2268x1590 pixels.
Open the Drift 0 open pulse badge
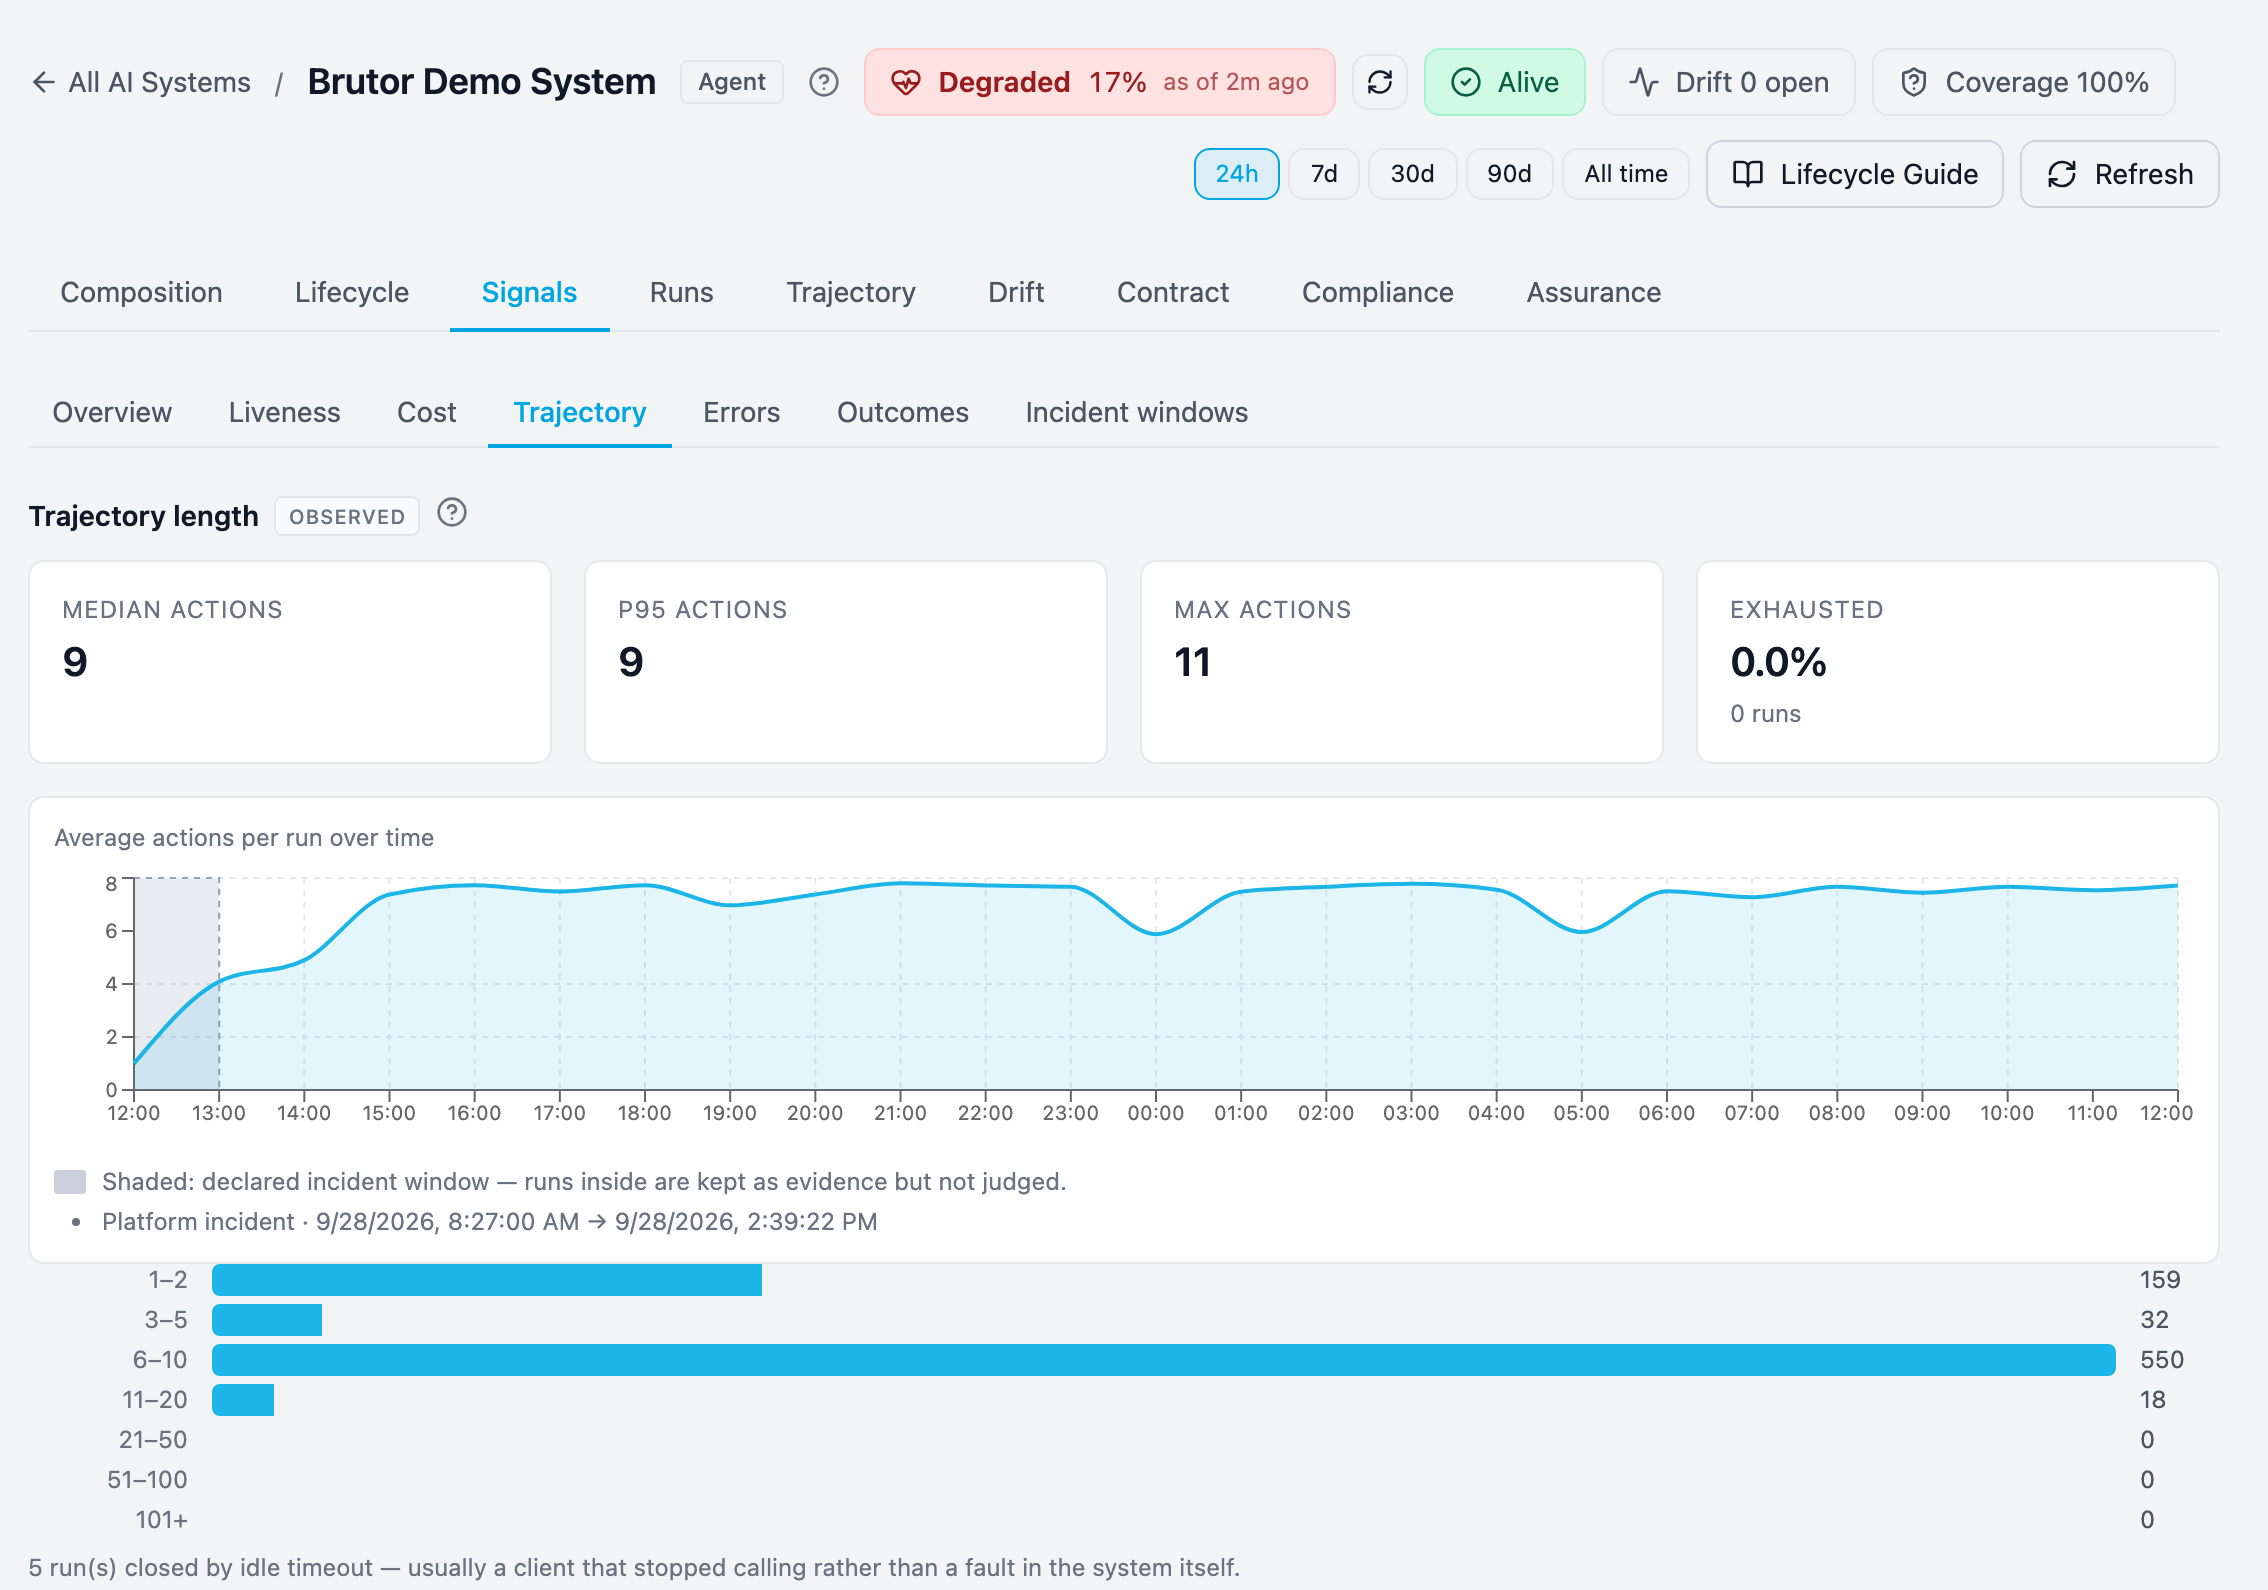[1728, 82]
